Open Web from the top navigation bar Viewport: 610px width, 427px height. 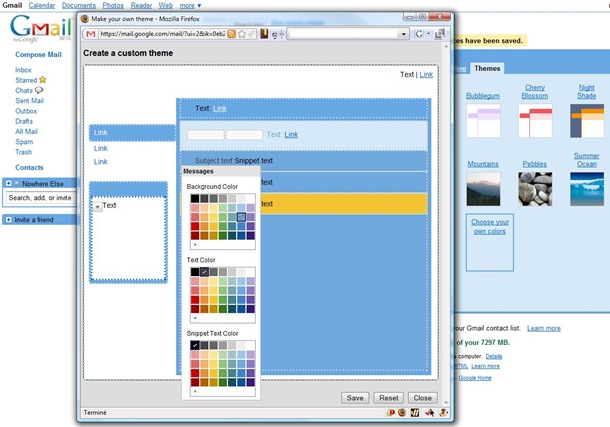(165, 5)
